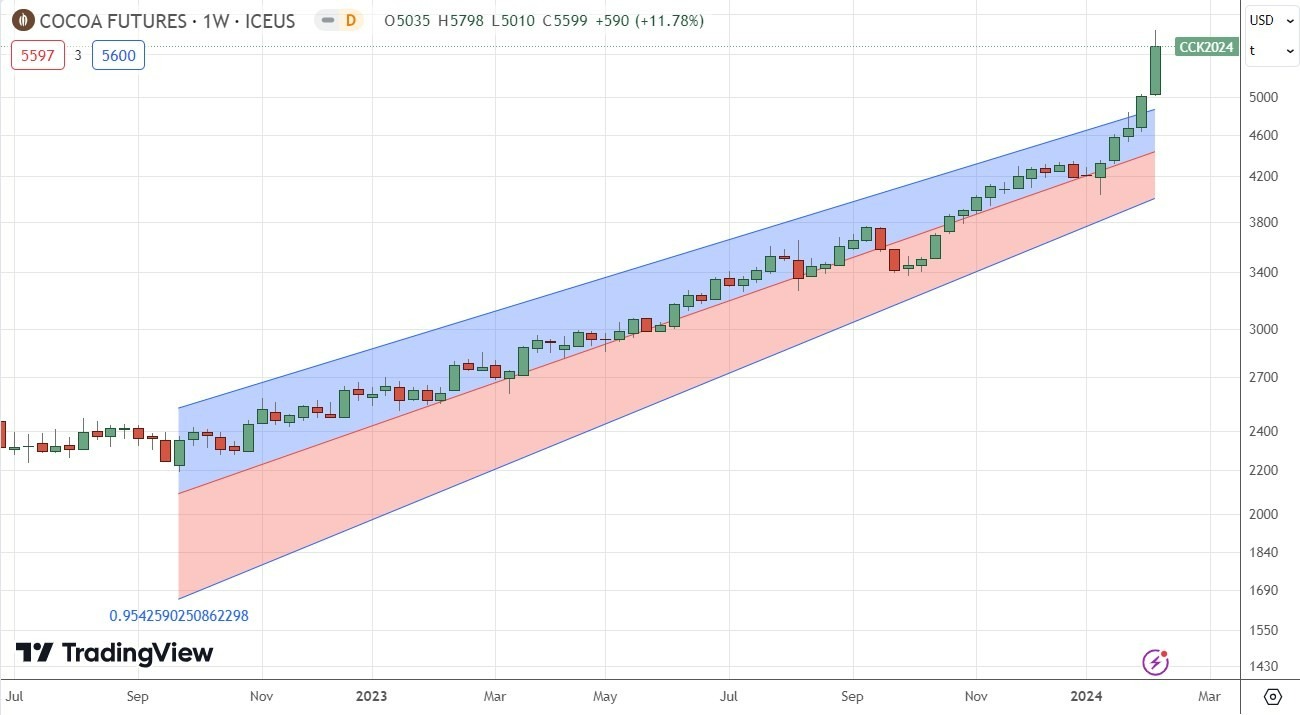1300x715 pixels.
Task: Click the blue 5600 buy price button
Action: 118,55
